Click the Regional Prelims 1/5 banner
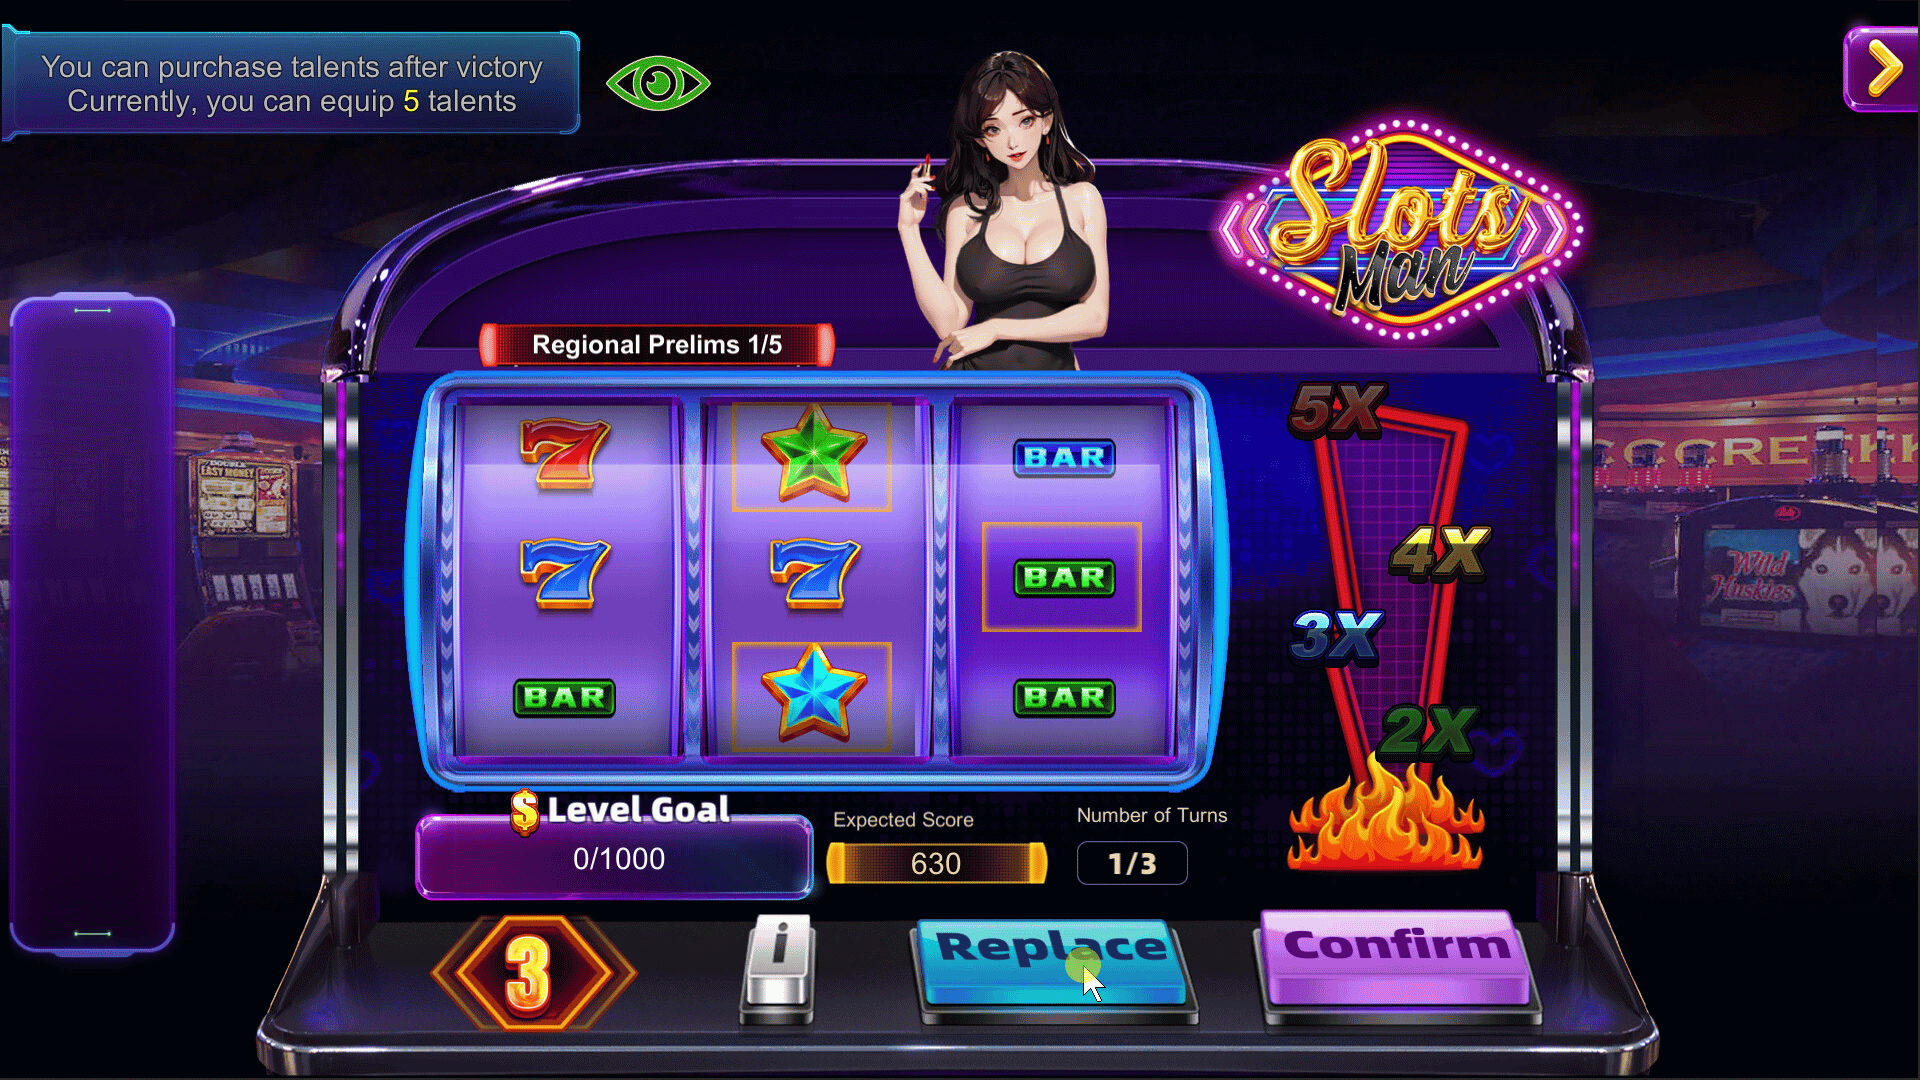Image resolution: width=1920 pixels, height=1080 pixels. 657,345
